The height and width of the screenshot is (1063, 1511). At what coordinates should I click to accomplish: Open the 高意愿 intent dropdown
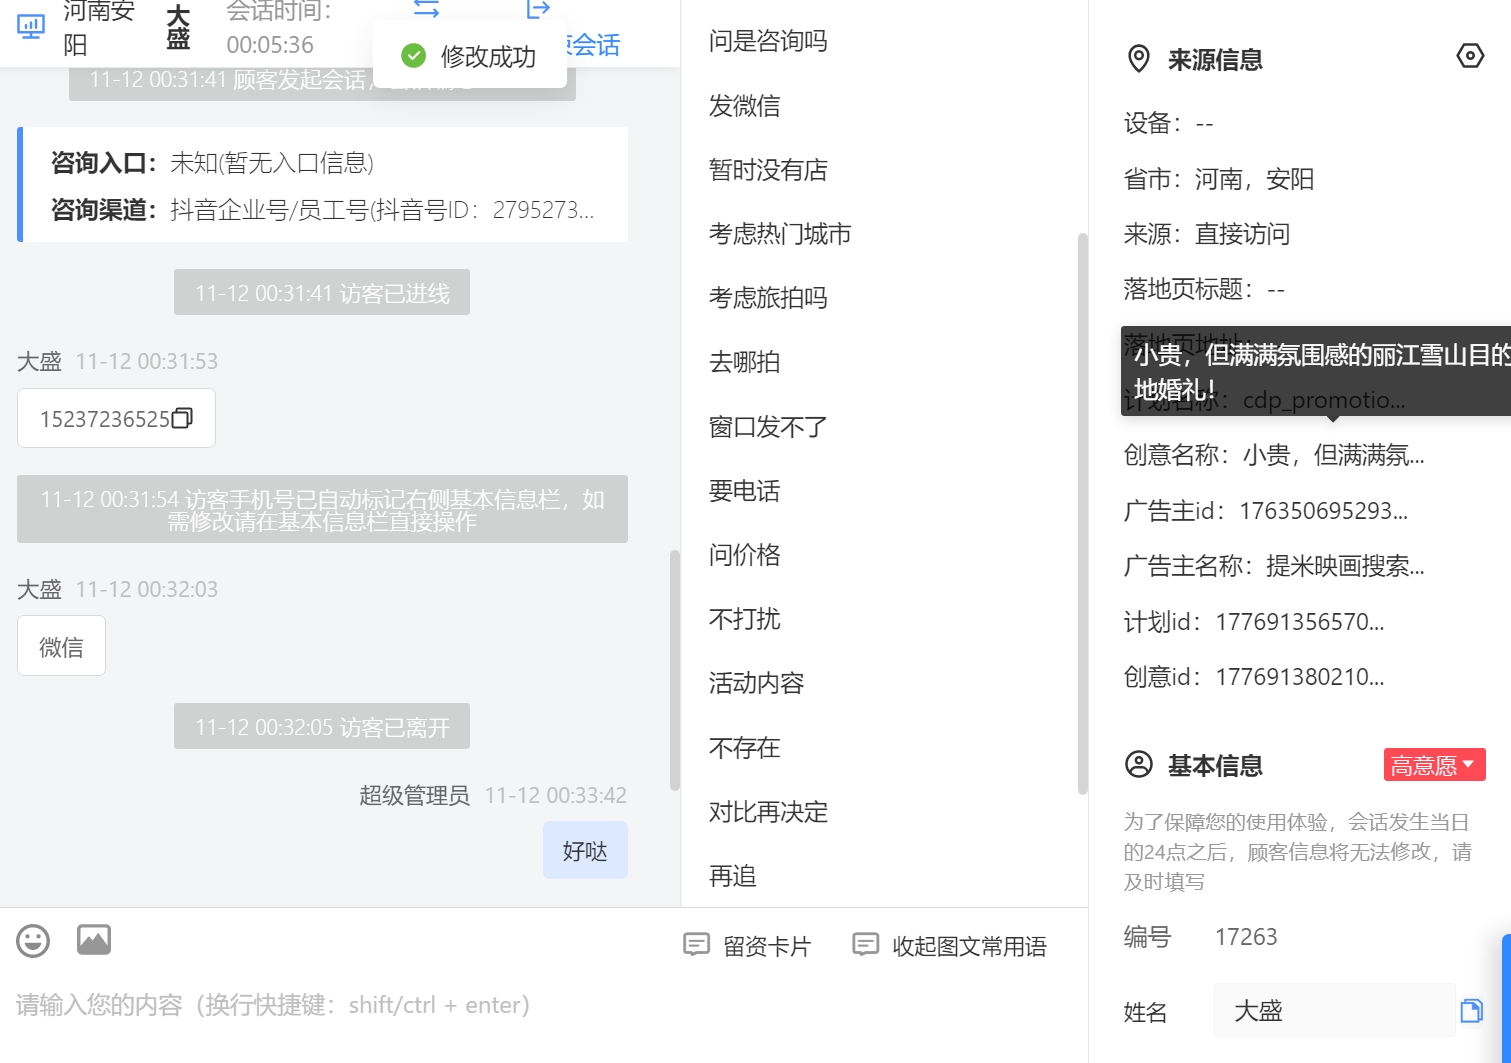[1434, 765]
